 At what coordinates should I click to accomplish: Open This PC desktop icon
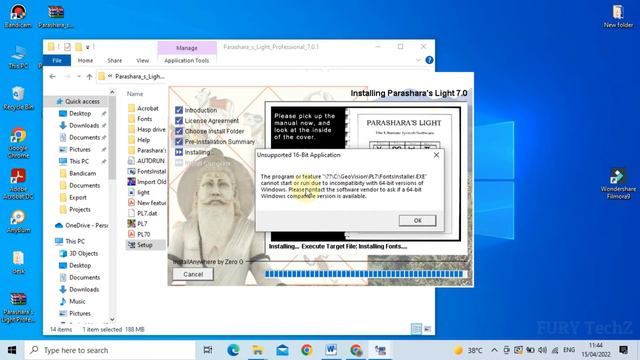[18, 57]
